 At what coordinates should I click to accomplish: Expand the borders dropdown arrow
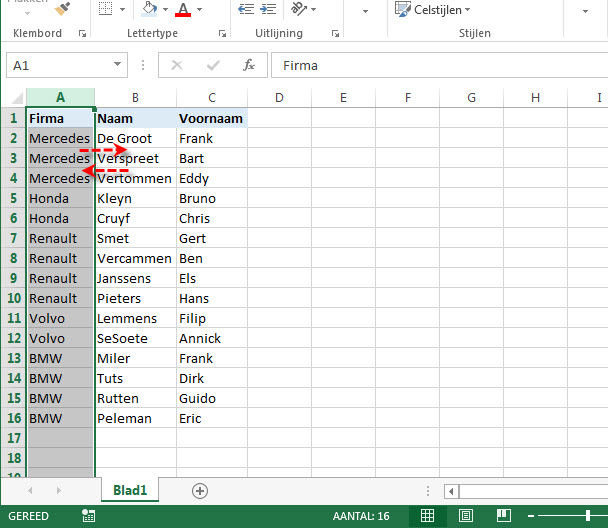pyautogui.click(x=123, y=9)
